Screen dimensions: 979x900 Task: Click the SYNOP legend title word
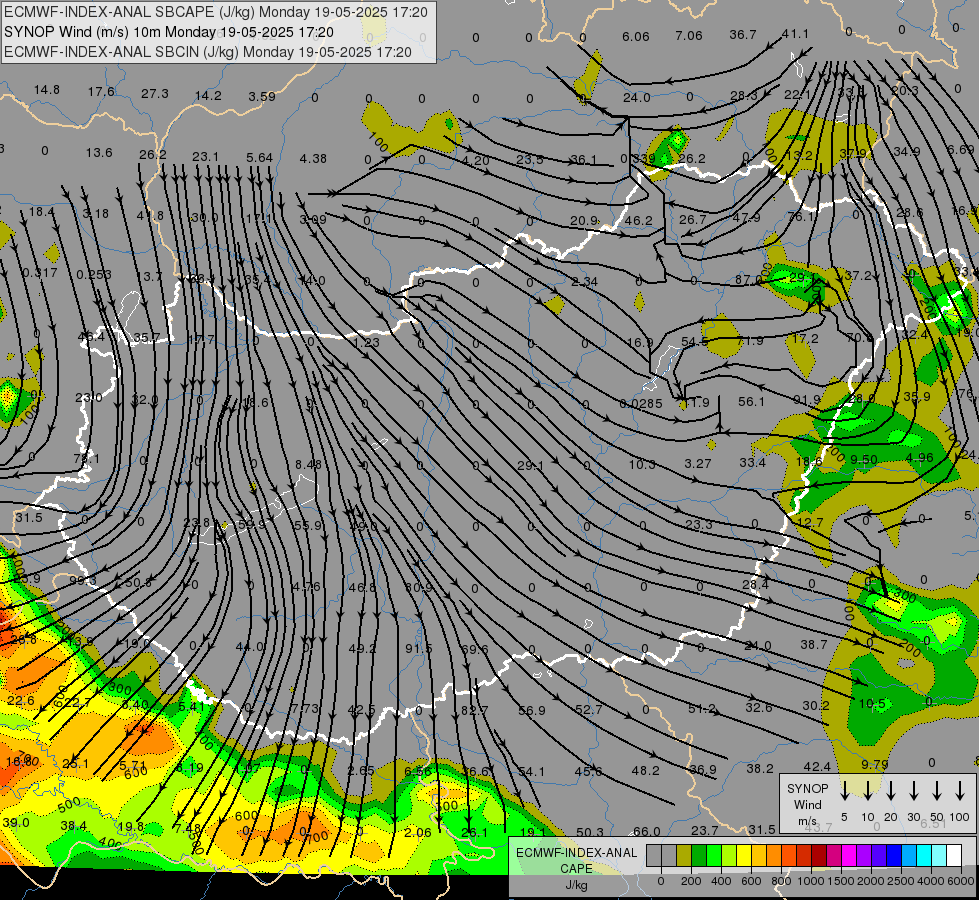click(x=807, y=788)
